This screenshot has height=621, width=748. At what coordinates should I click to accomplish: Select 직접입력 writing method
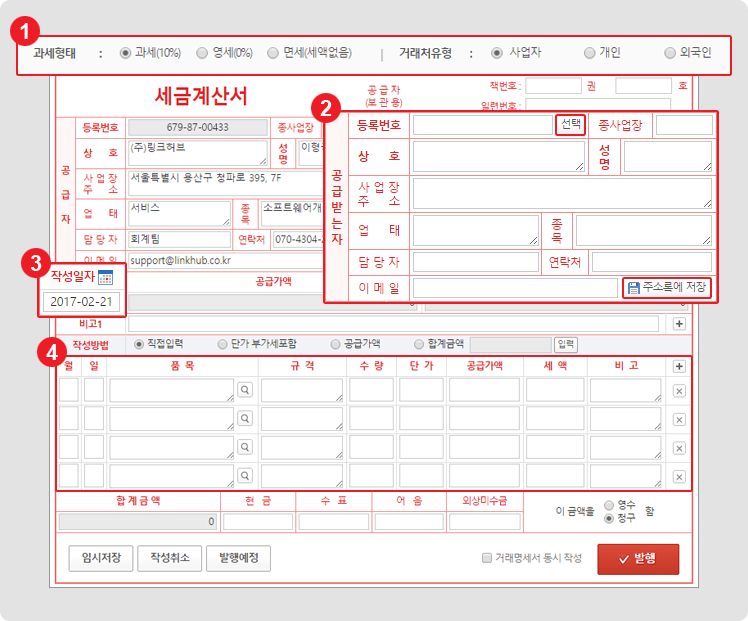click(139, 344)
